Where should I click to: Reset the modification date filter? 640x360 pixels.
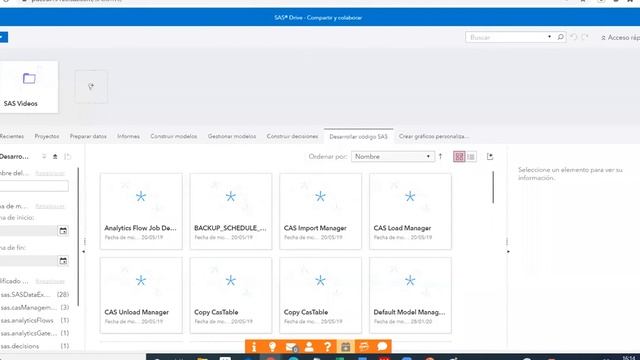[x=50, y=207]
